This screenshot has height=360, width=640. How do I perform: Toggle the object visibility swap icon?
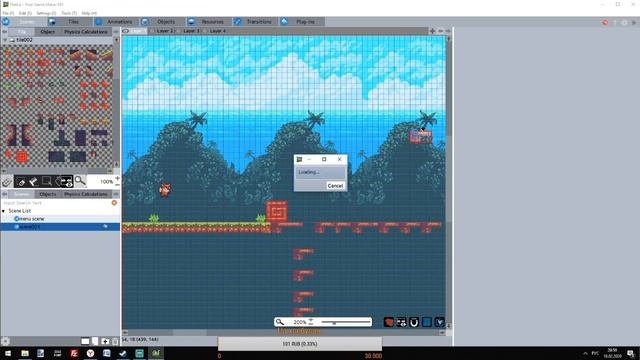(402, 322)
